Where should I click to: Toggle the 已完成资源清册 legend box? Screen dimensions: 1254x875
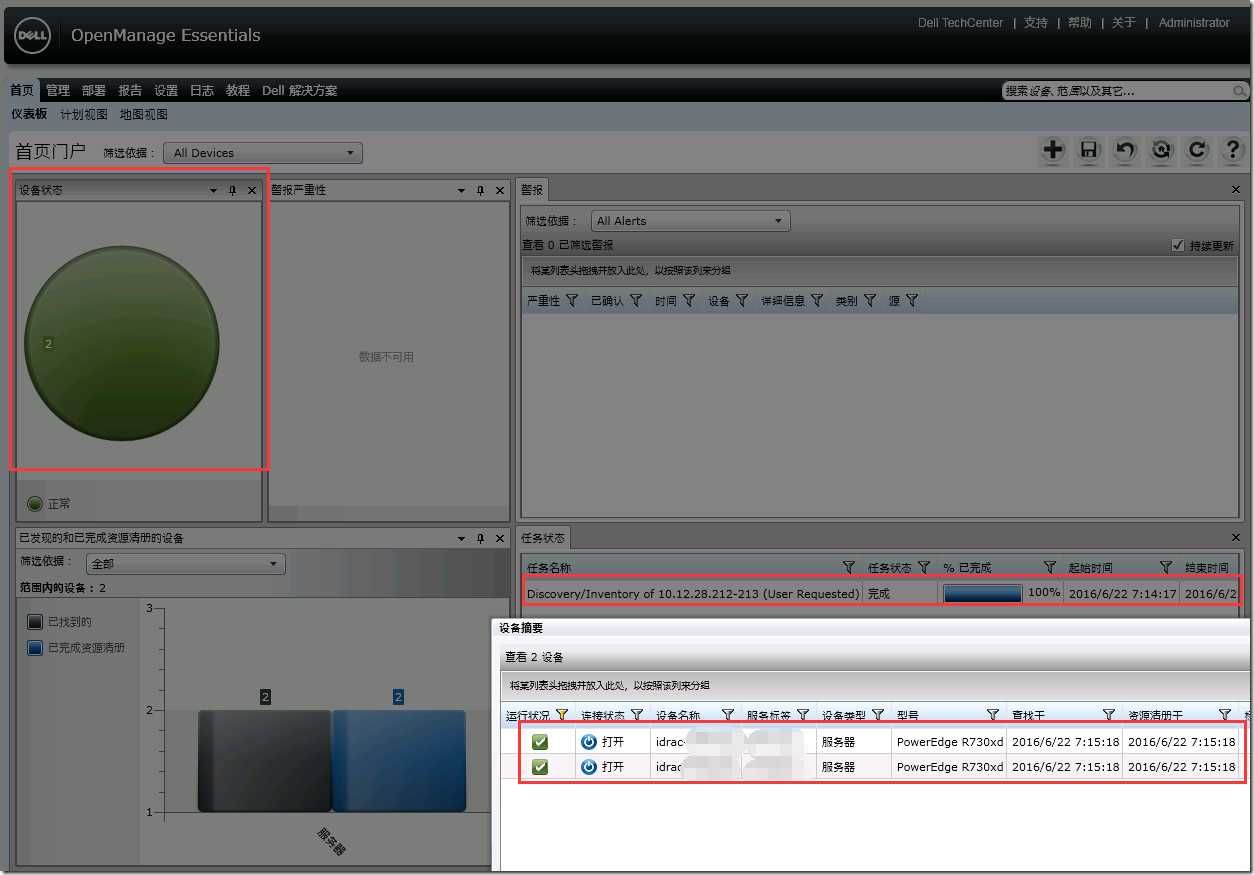[x=35, y=648]
